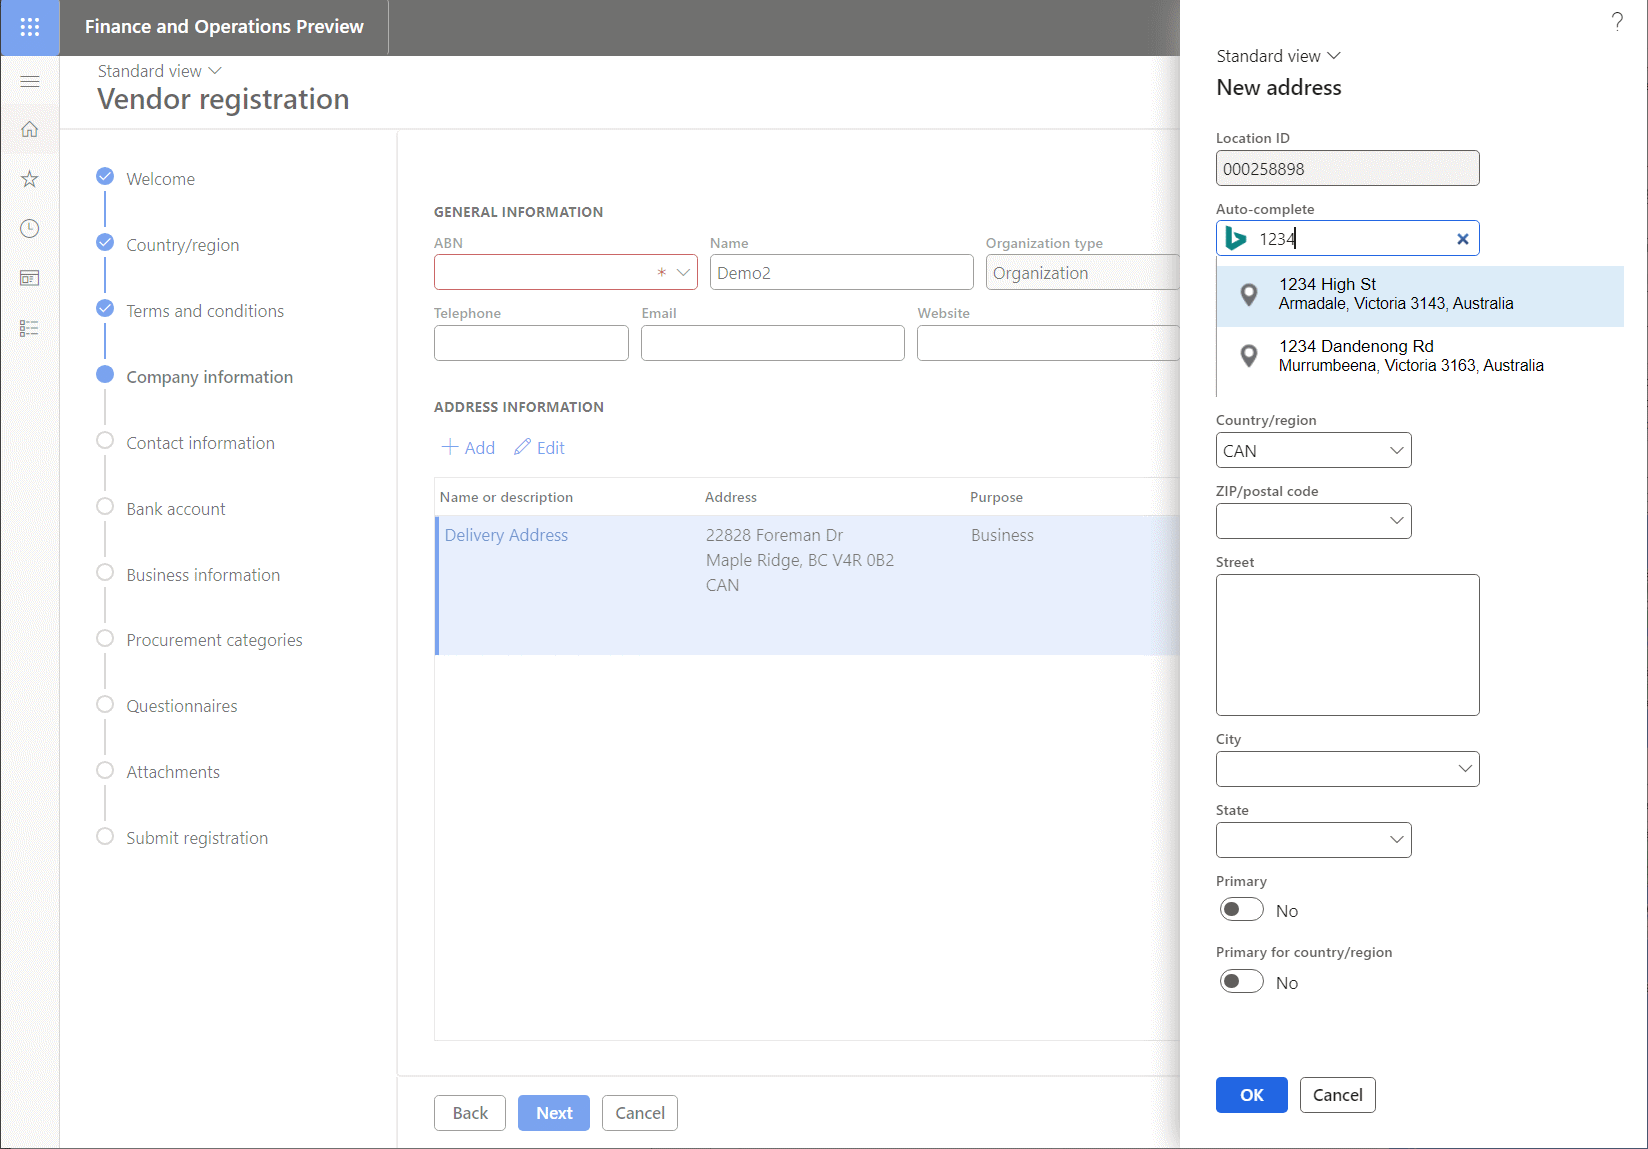Select Terms and conditions wizard step
Viewport: 1648px width, 1149px height.
(205, 311)
